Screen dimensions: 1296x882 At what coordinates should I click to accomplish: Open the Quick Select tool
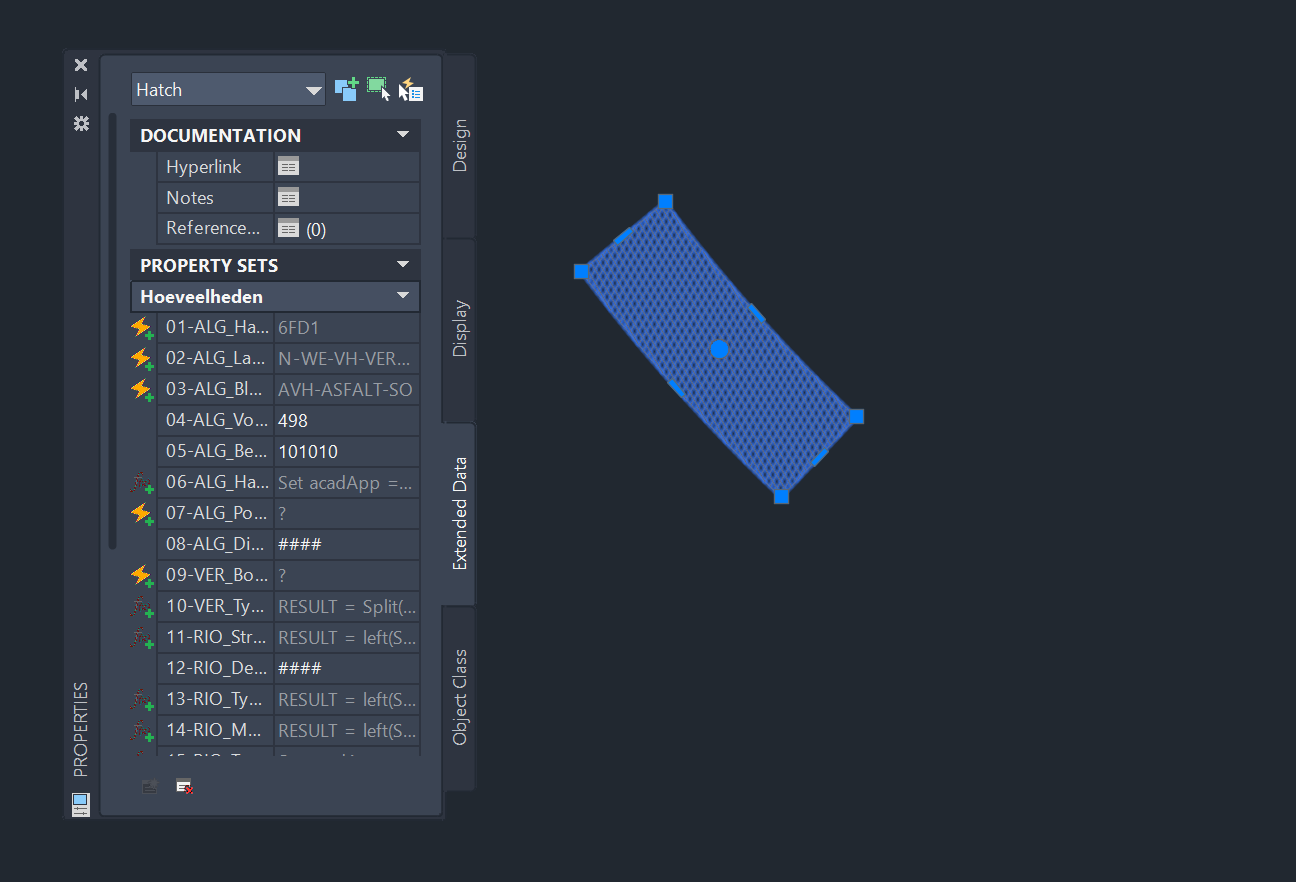coord(411,89)
